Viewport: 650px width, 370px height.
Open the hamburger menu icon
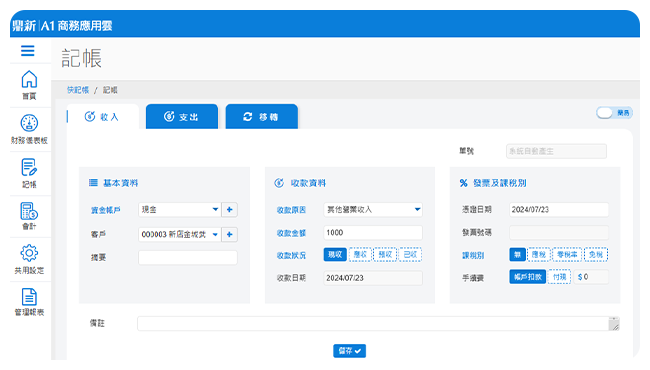click(28, 51)
